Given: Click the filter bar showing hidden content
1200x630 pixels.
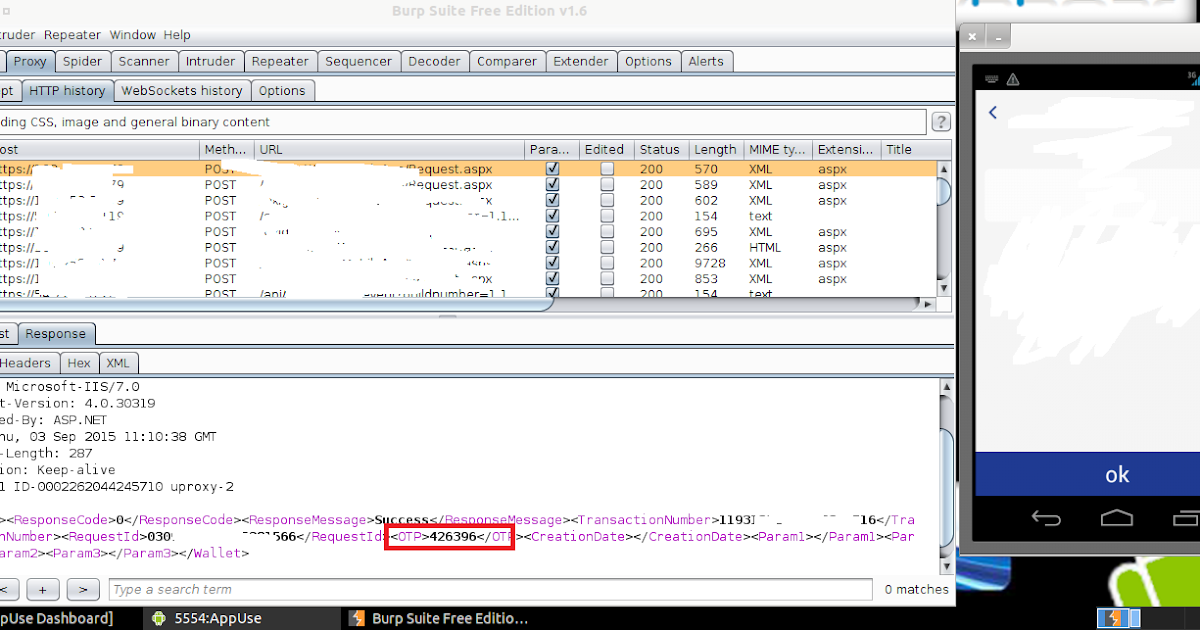Looking at the screenshot, I should (463, 122).
